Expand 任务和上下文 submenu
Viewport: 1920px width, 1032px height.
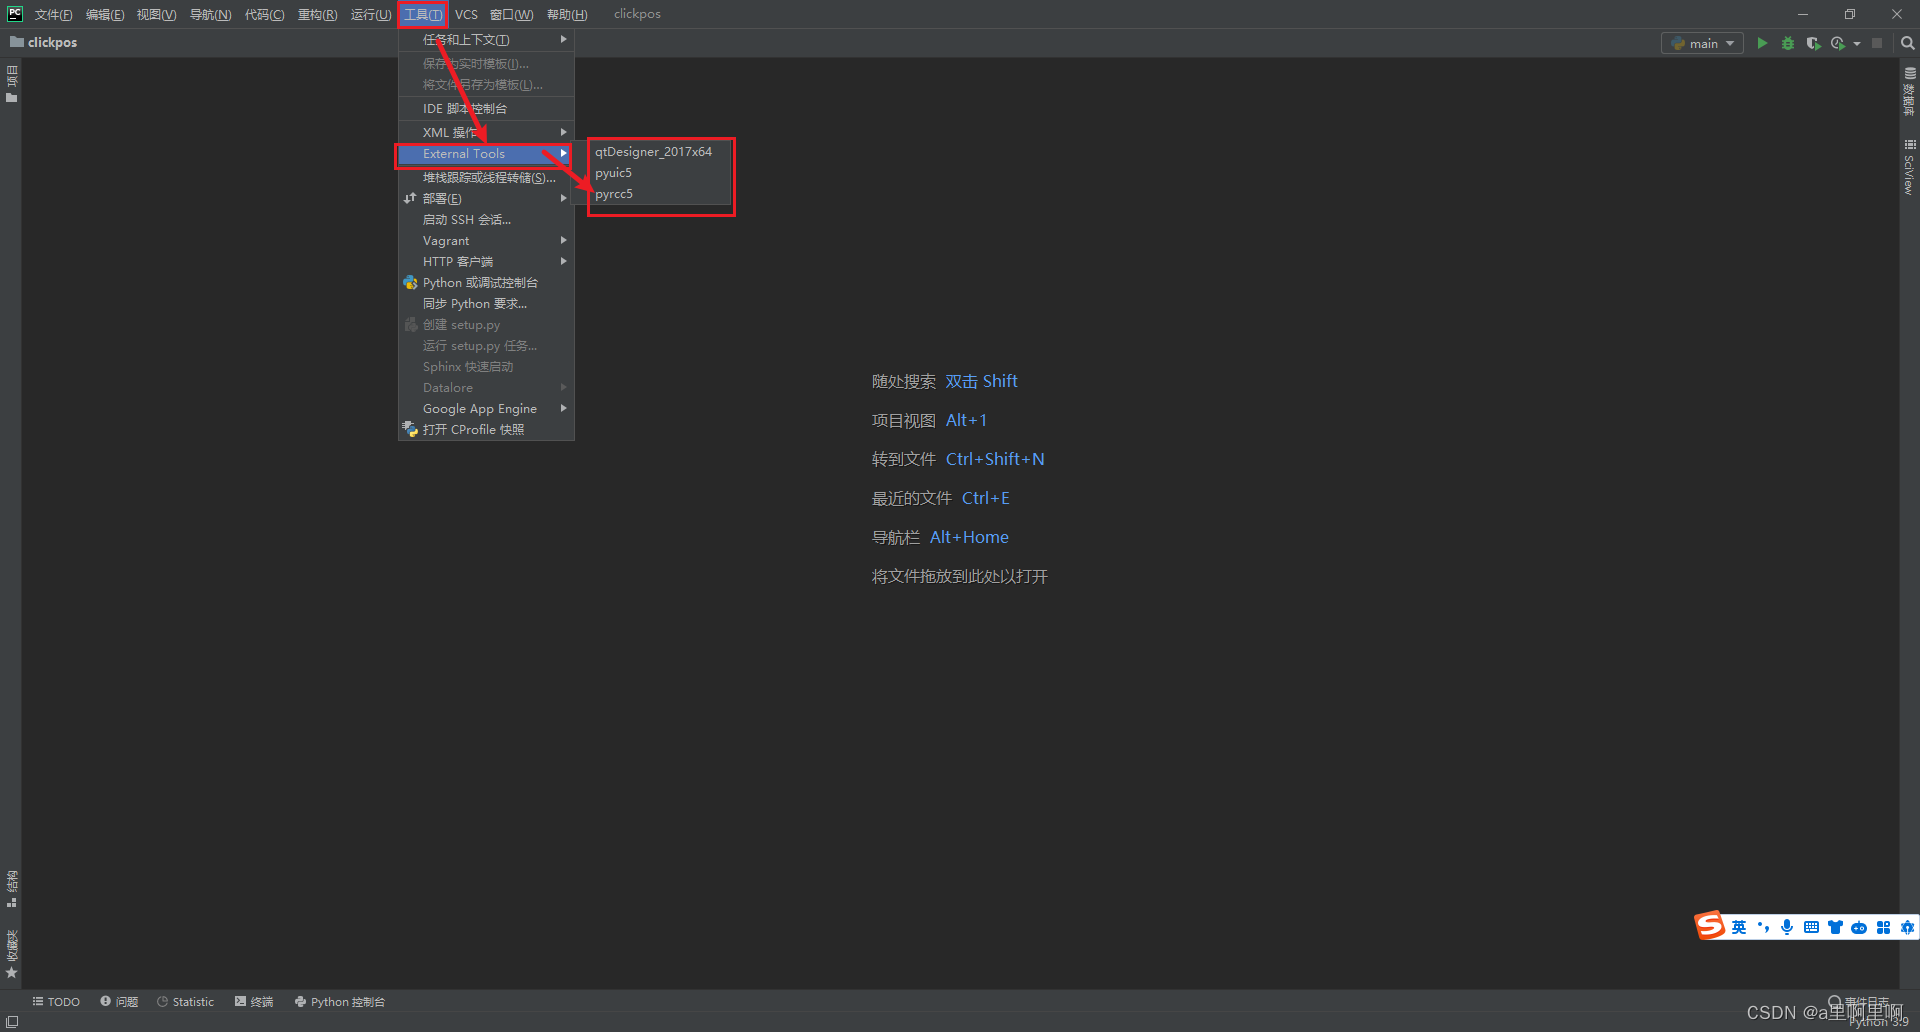coord(486,40)
